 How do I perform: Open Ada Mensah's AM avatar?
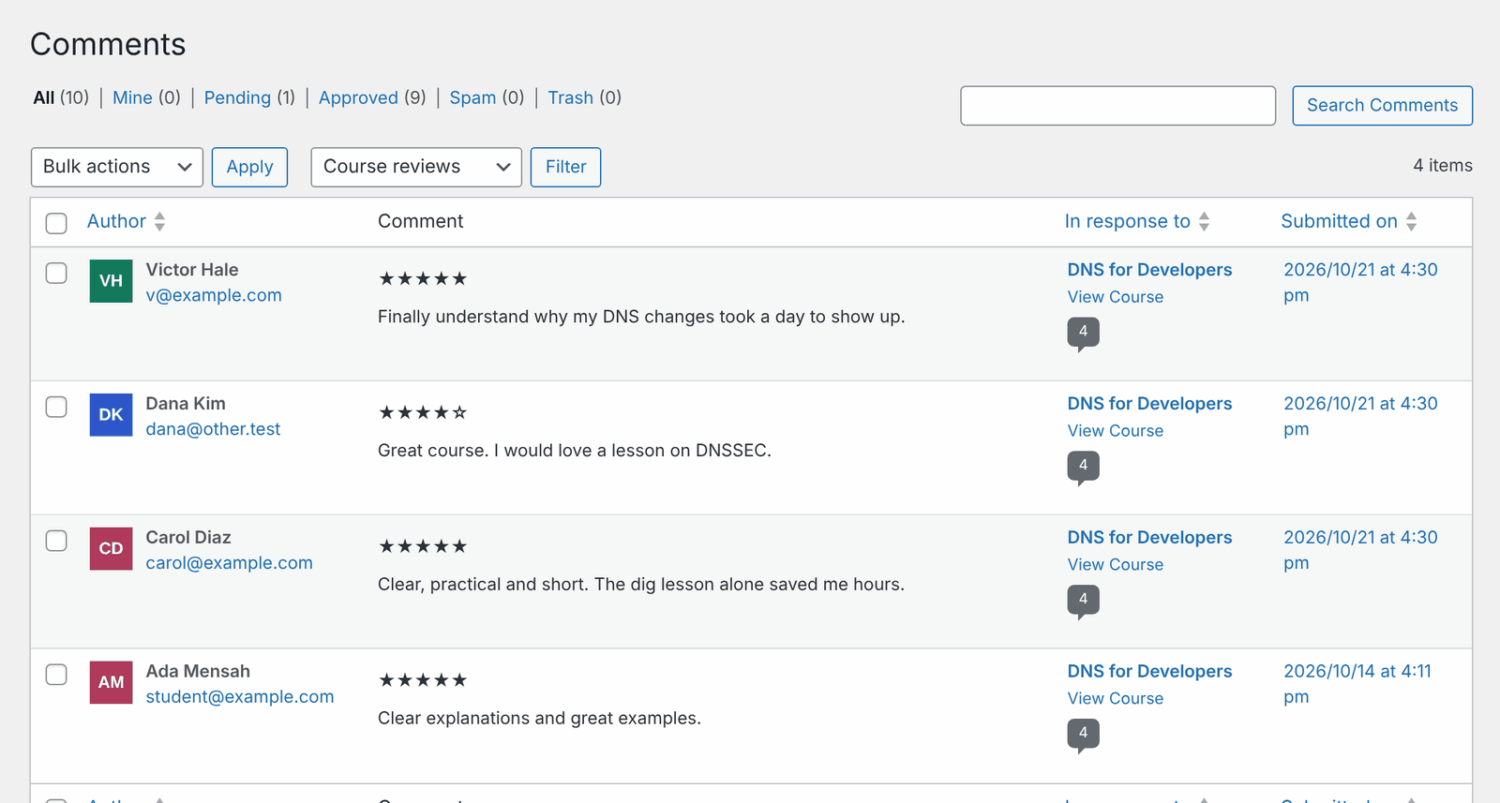pyautogui.click(x=111, y=683)
